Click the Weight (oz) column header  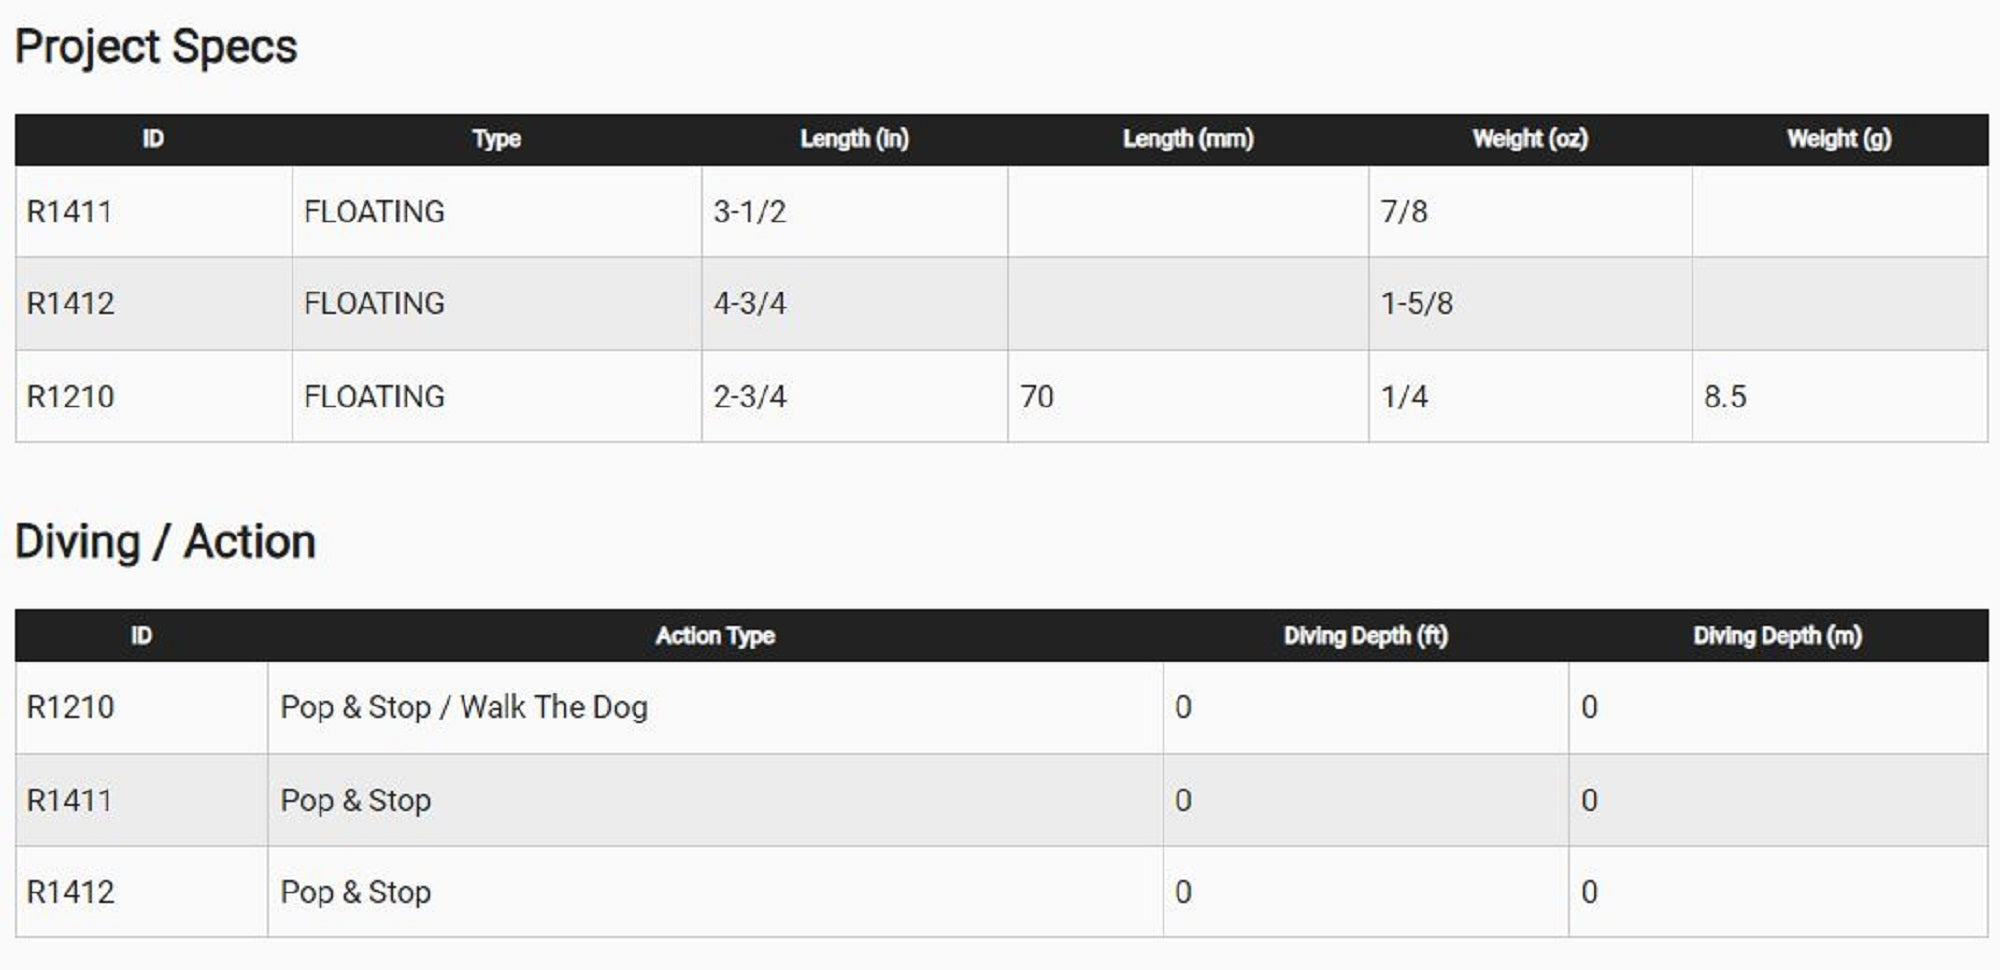click(x=1529, y=139)
